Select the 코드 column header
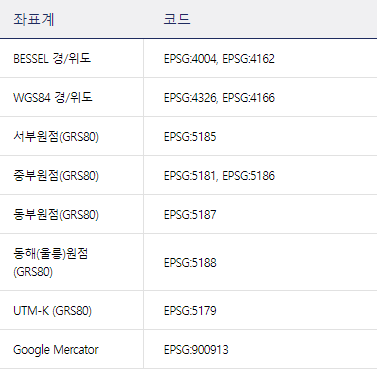 260,19
